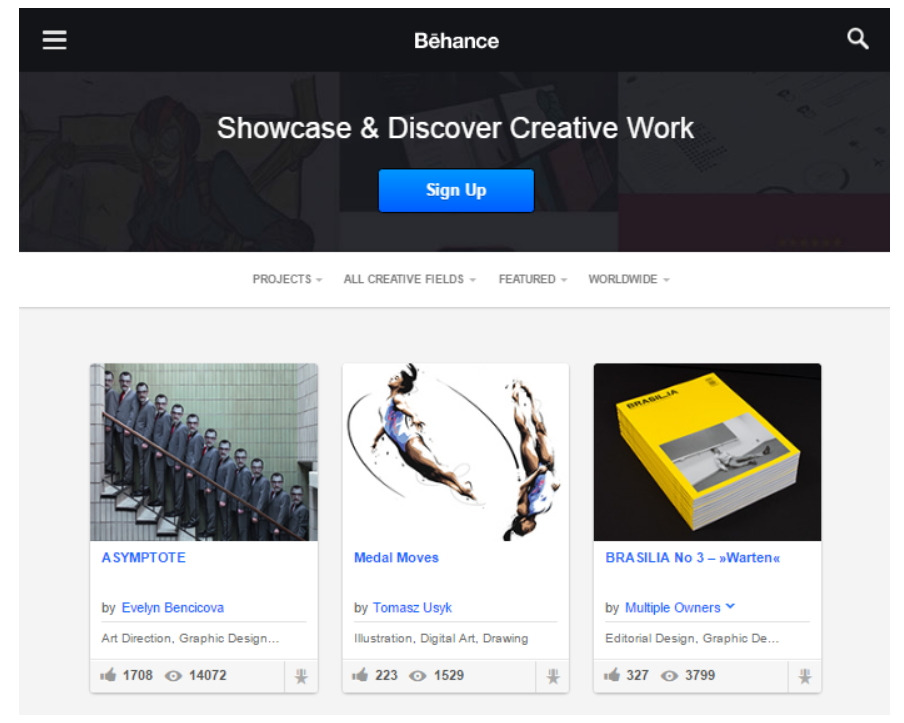Image resolution: width=904 pixels, height=723 pixels.
Task: Click the thumbs-up icon on Medal Moves
Action: point(360,675)
